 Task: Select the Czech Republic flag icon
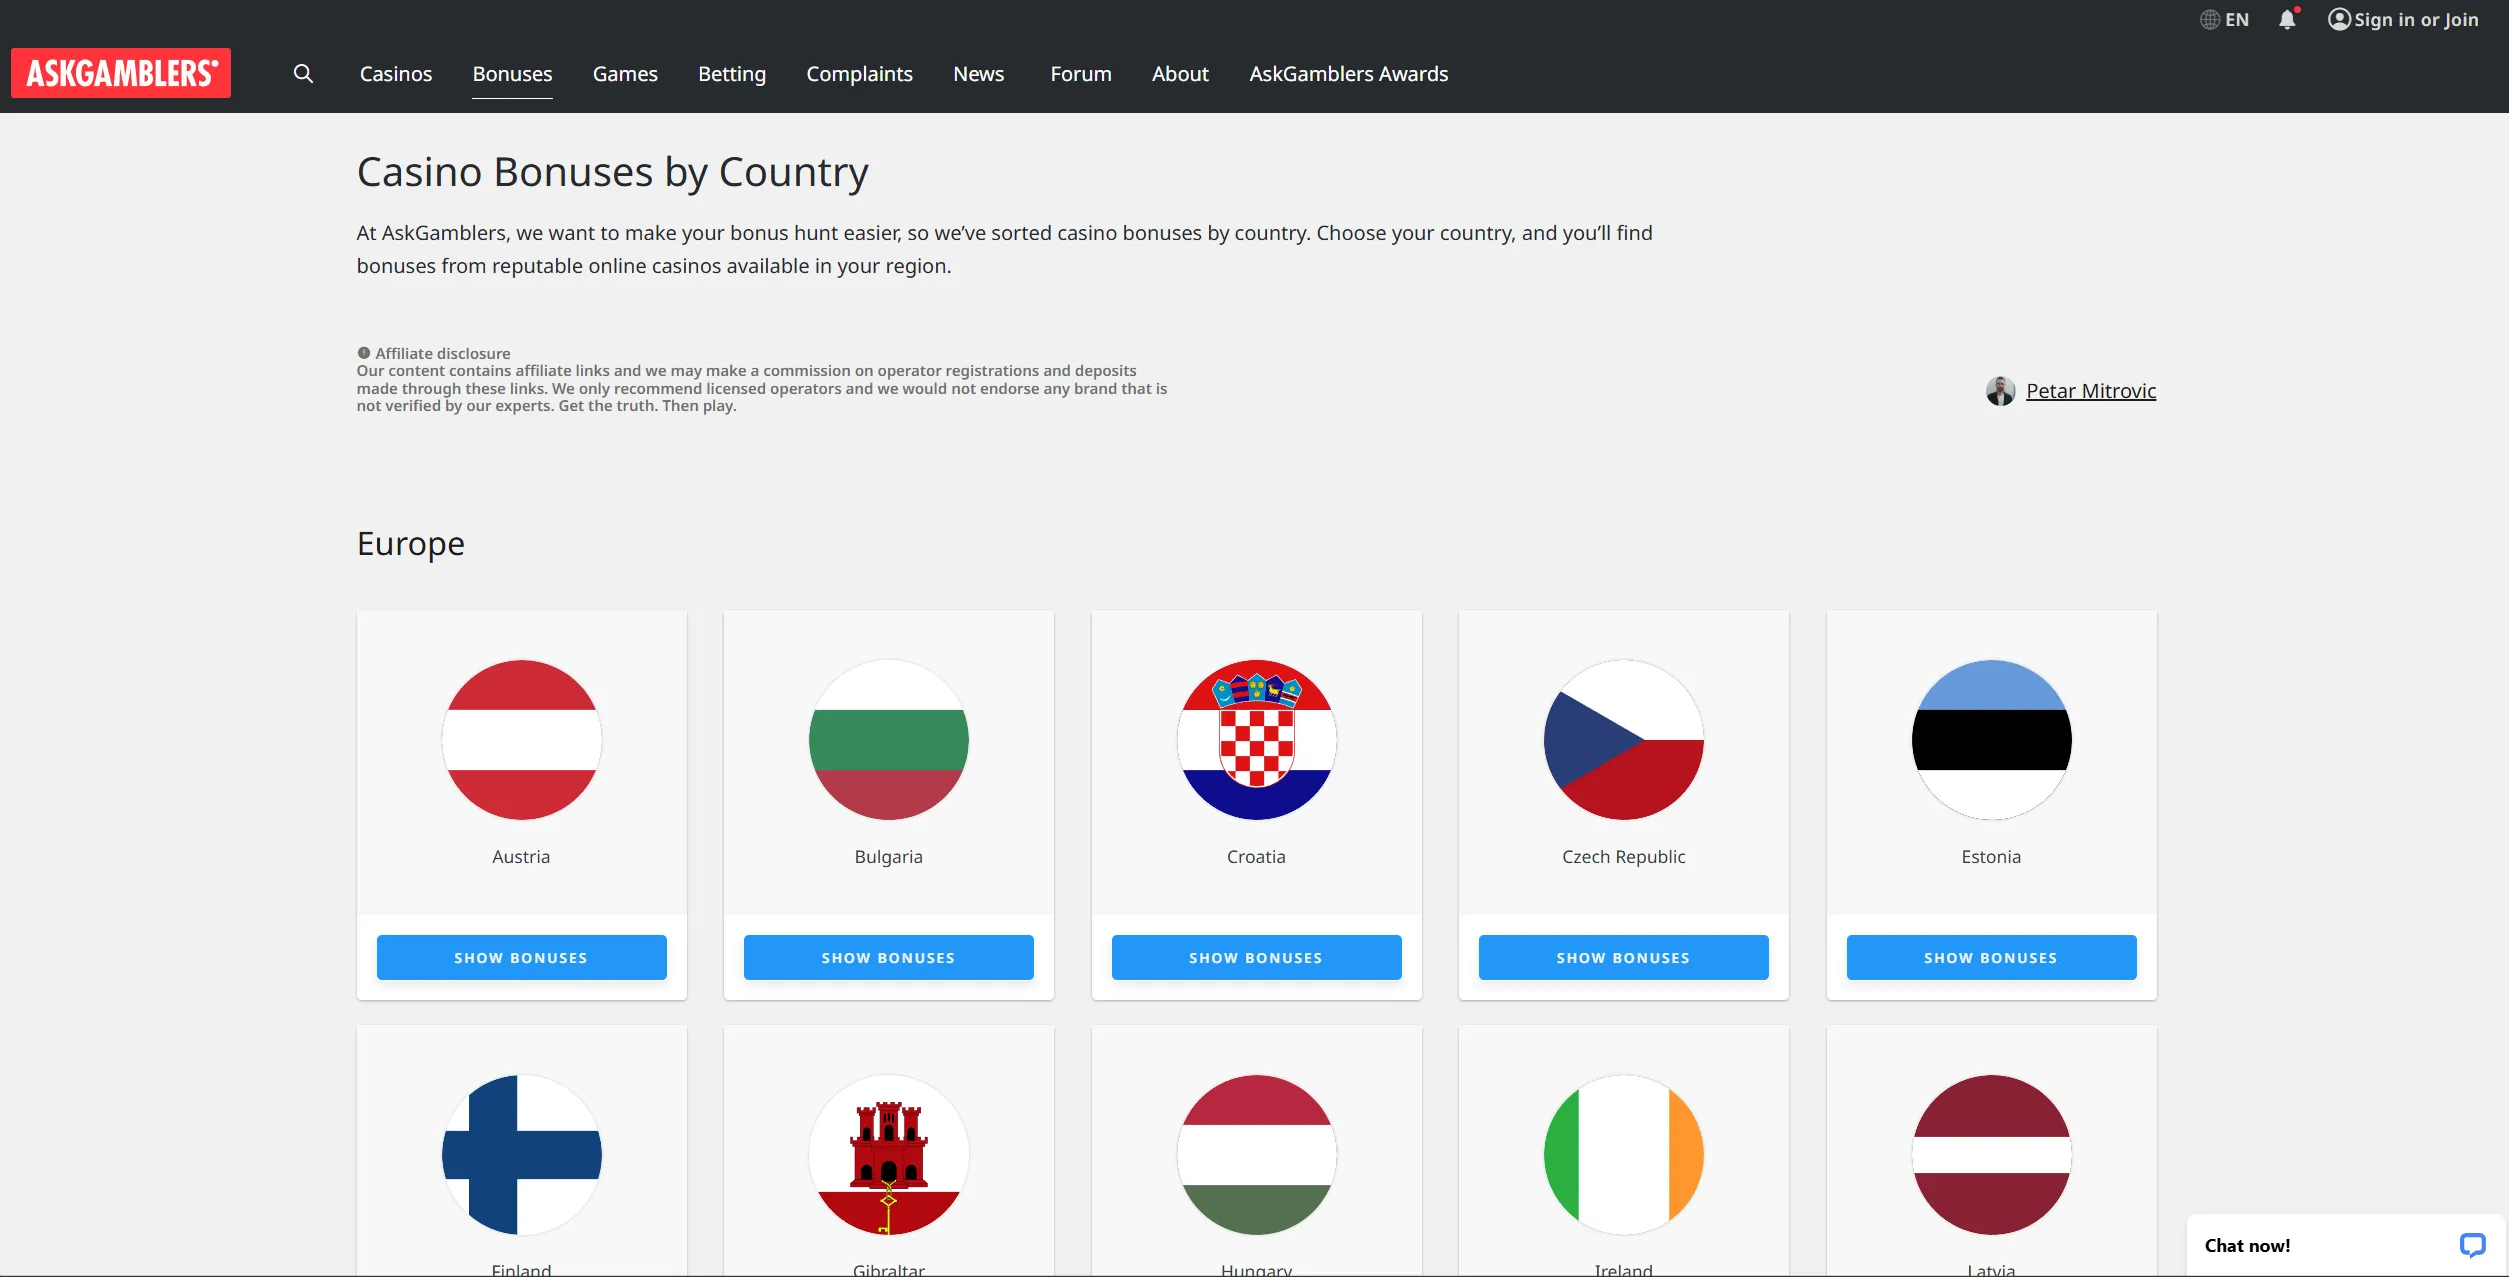1624,740
